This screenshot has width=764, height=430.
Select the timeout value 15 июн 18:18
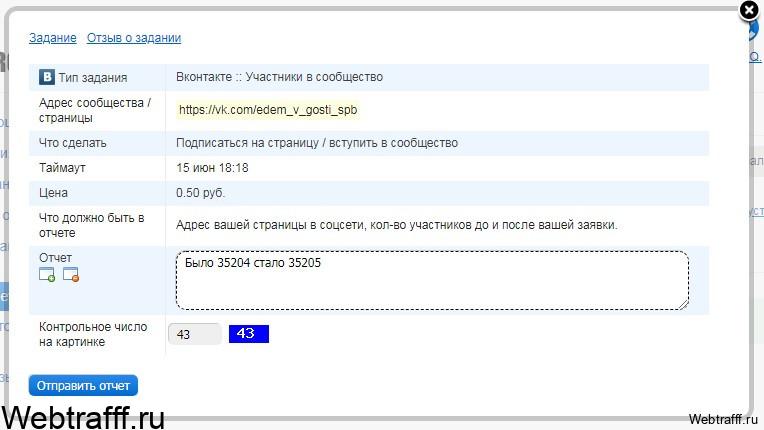click(x=212, y=168)
